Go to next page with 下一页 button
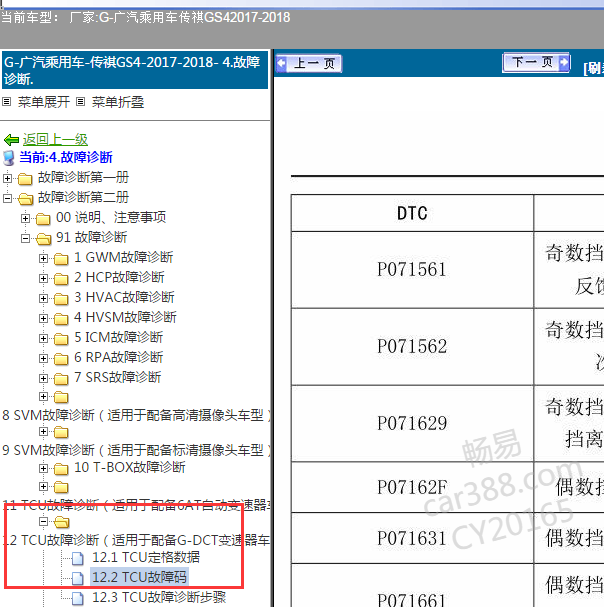The height and width of the screenshot is (607, 604). click(x=536, y=62)
